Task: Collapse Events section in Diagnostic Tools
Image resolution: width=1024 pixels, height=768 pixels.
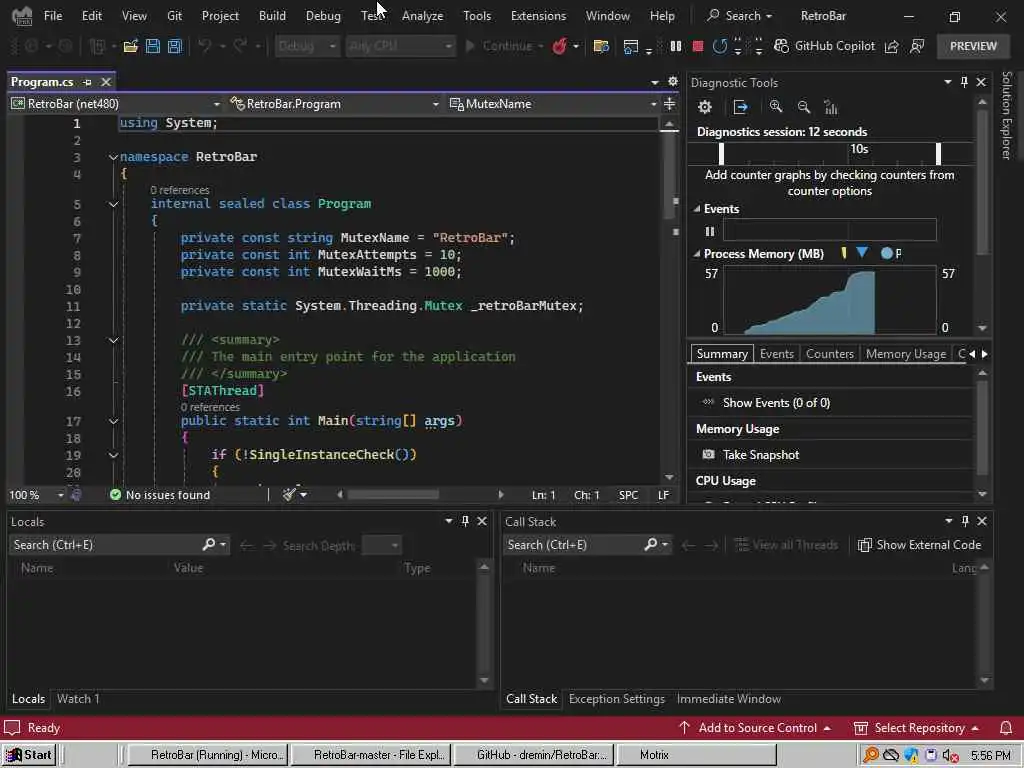Action: pos(697,209)
